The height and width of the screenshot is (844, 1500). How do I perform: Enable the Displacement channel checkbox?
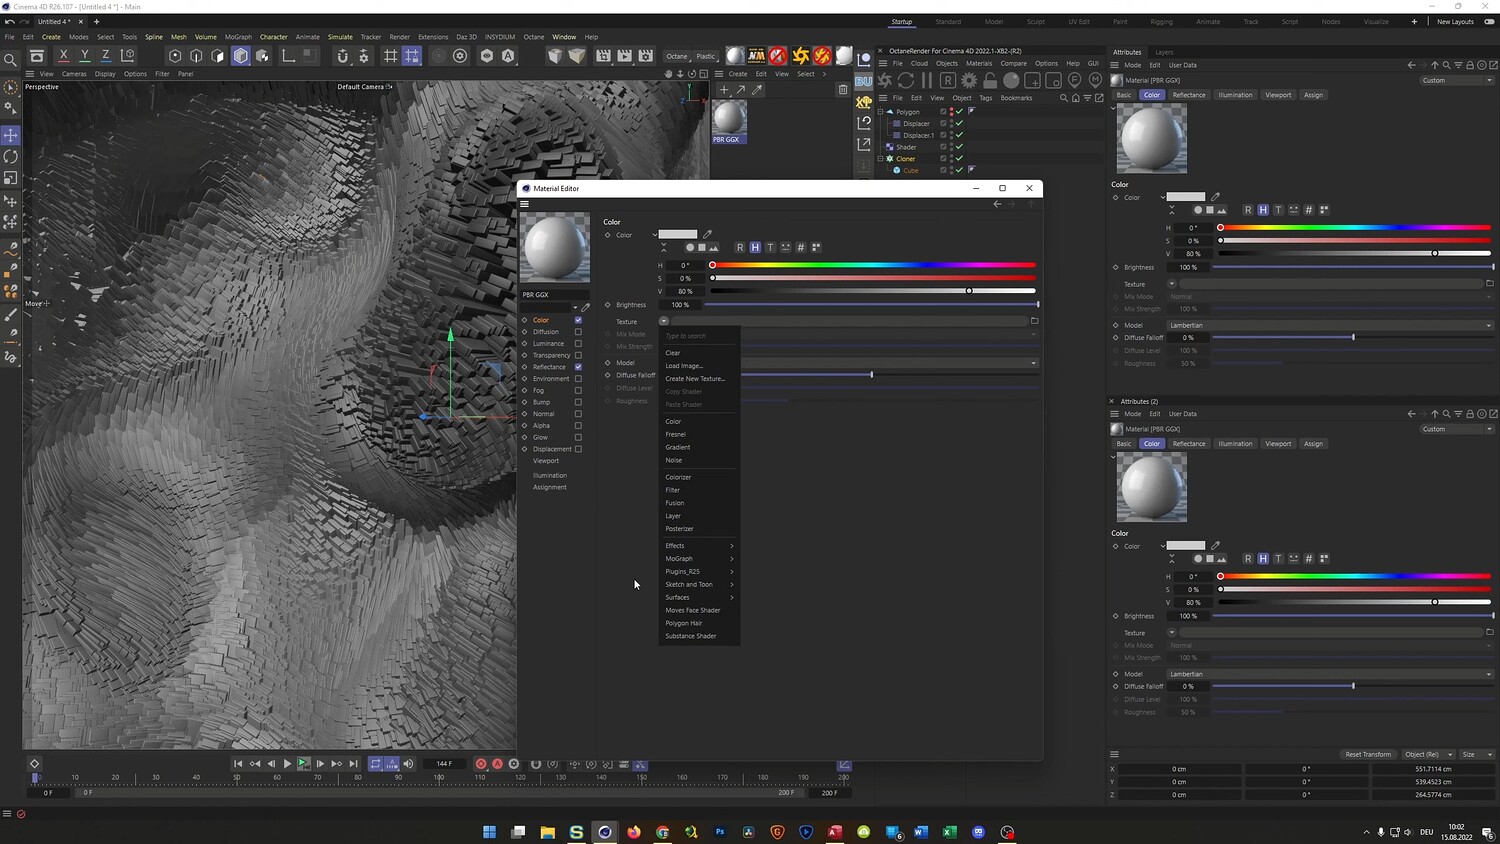(578, 449)
